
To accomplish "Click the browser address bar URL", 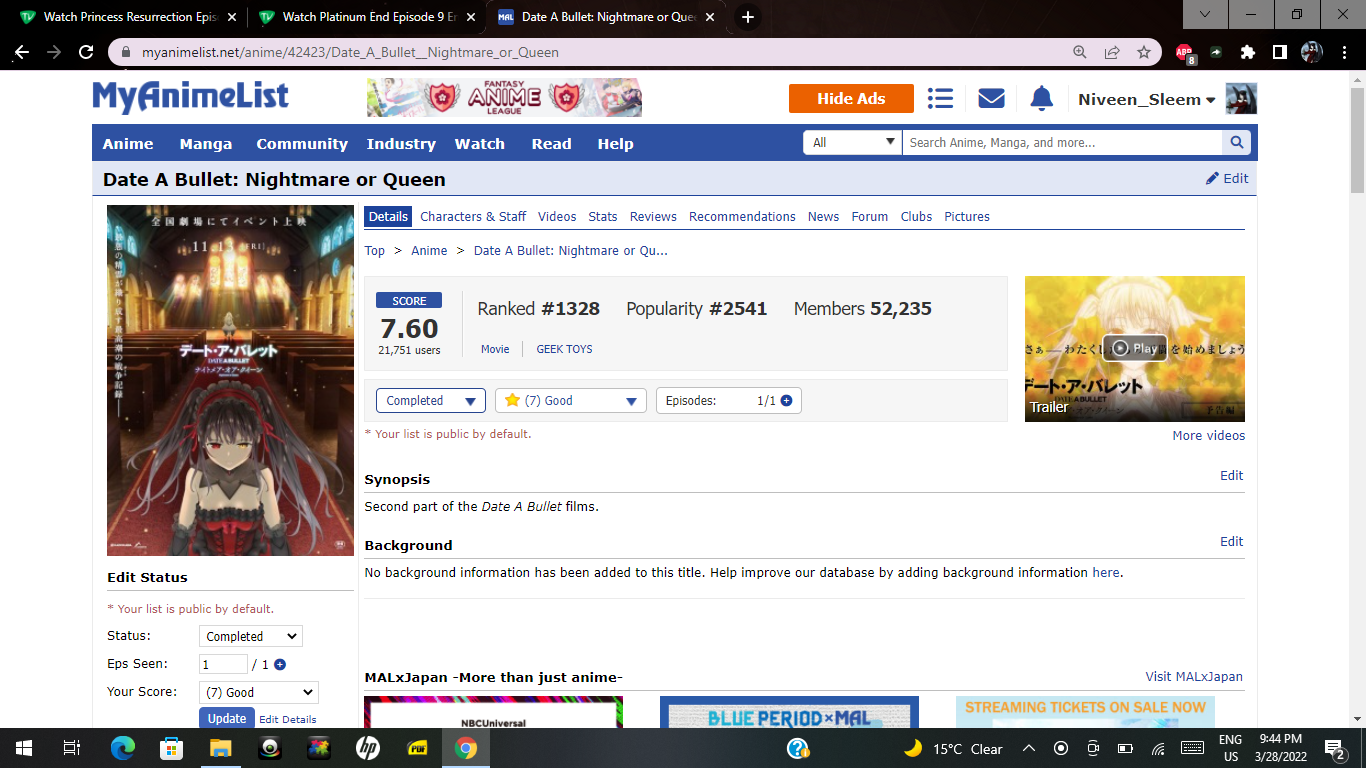I will pos(350,52).
